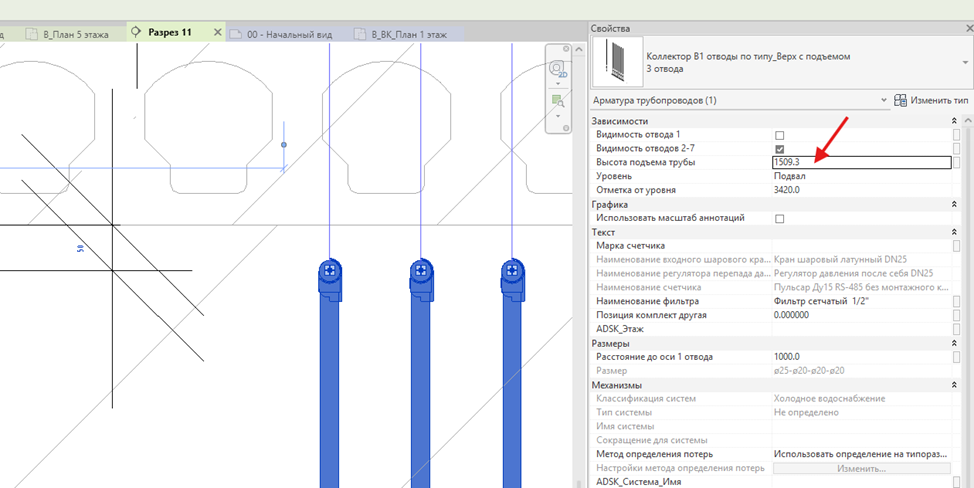
Task: Click associate parameter button for Позиция комплект другая
Action: point(957,315)
